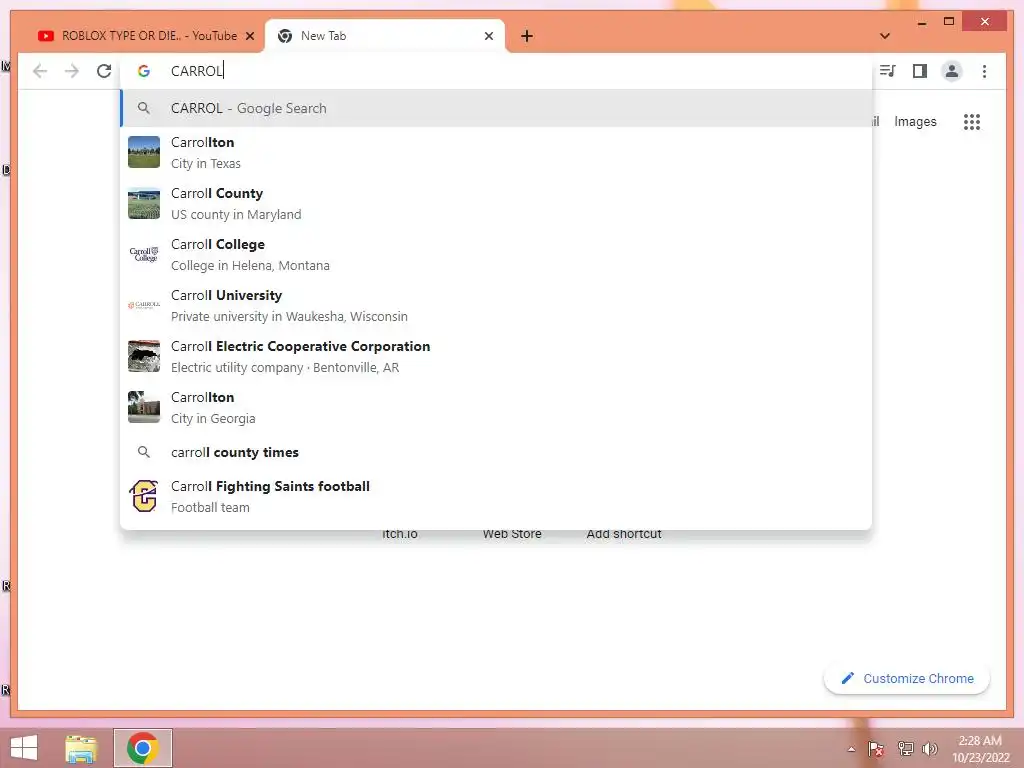Image resolution: width=1024 pixels, height=768 pixels.
Task: Click the taskbar clock showing 2:28 AM
Action: point(980,748)
